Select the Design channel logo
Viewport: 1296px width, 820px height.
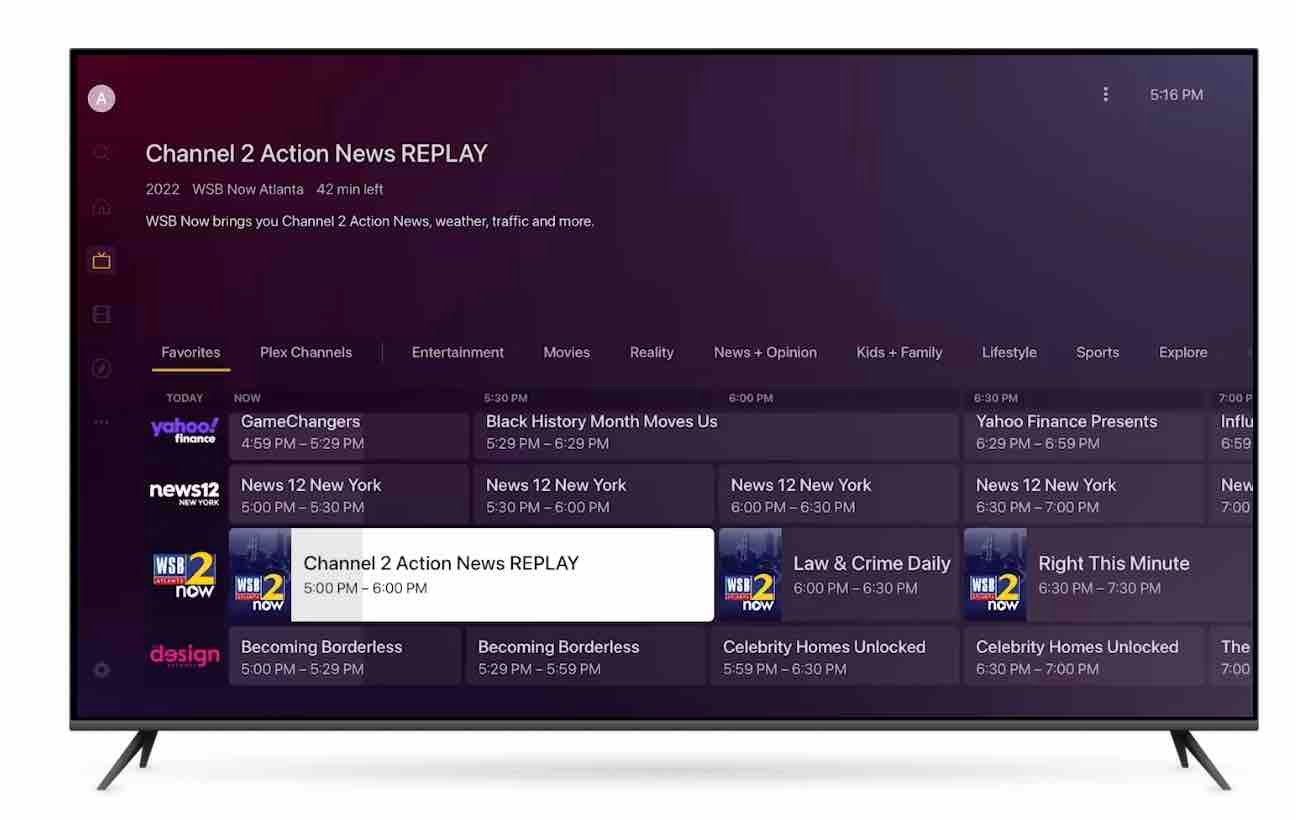point(184,656)
